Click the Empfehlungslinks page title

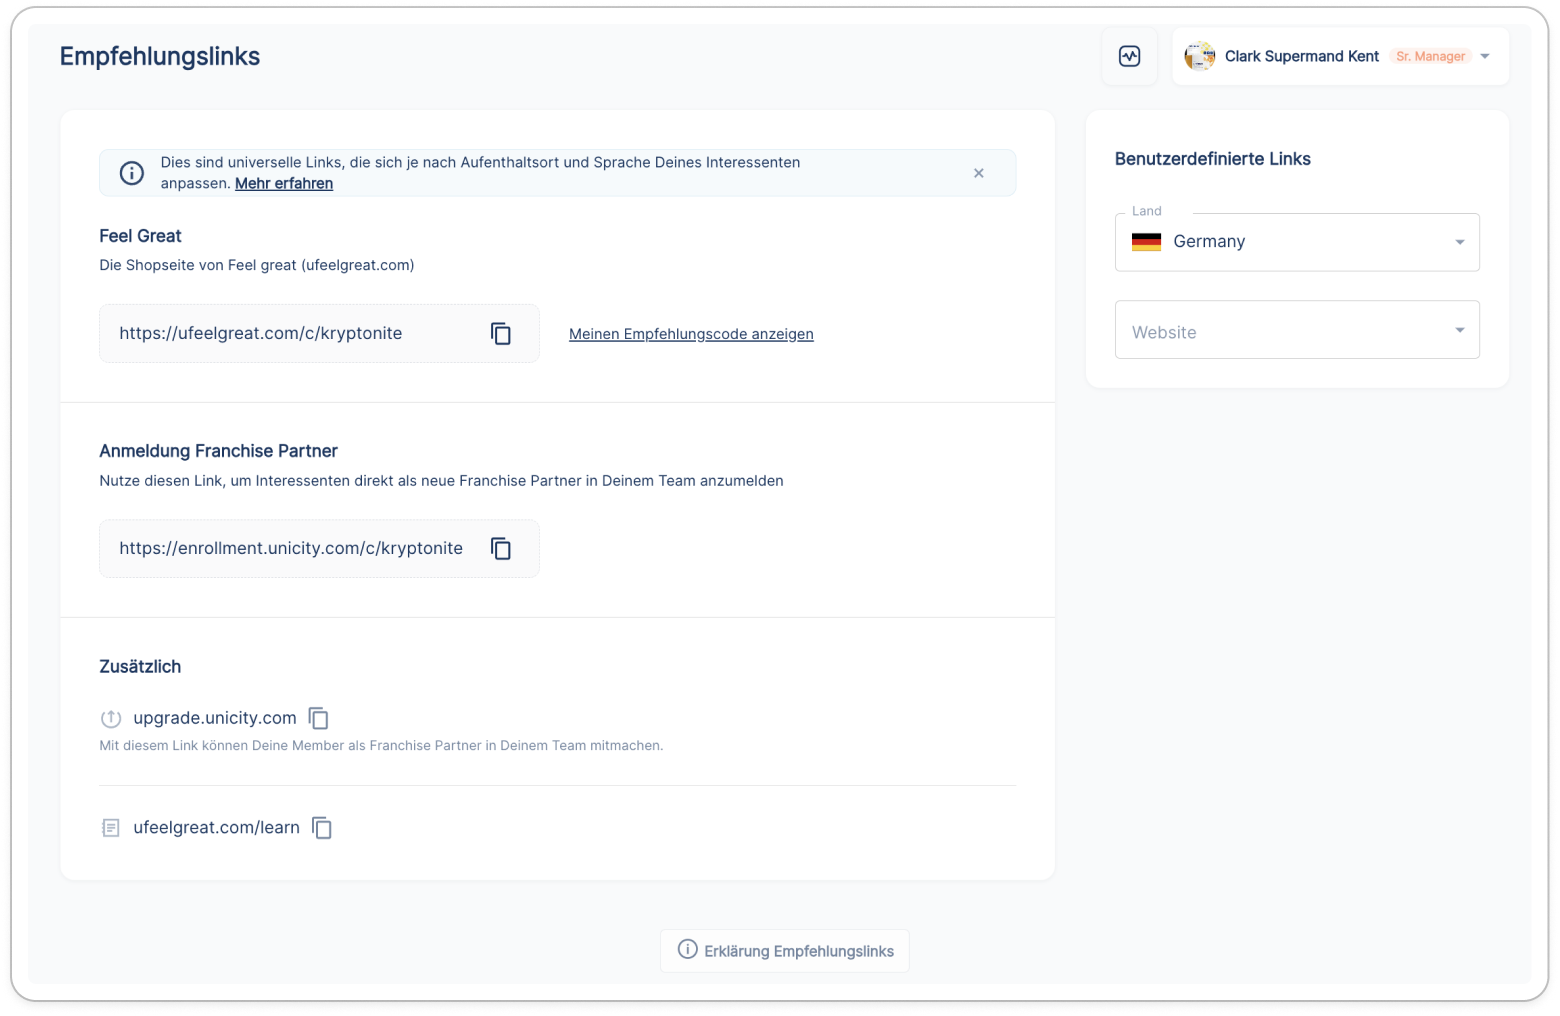[160, 56]
